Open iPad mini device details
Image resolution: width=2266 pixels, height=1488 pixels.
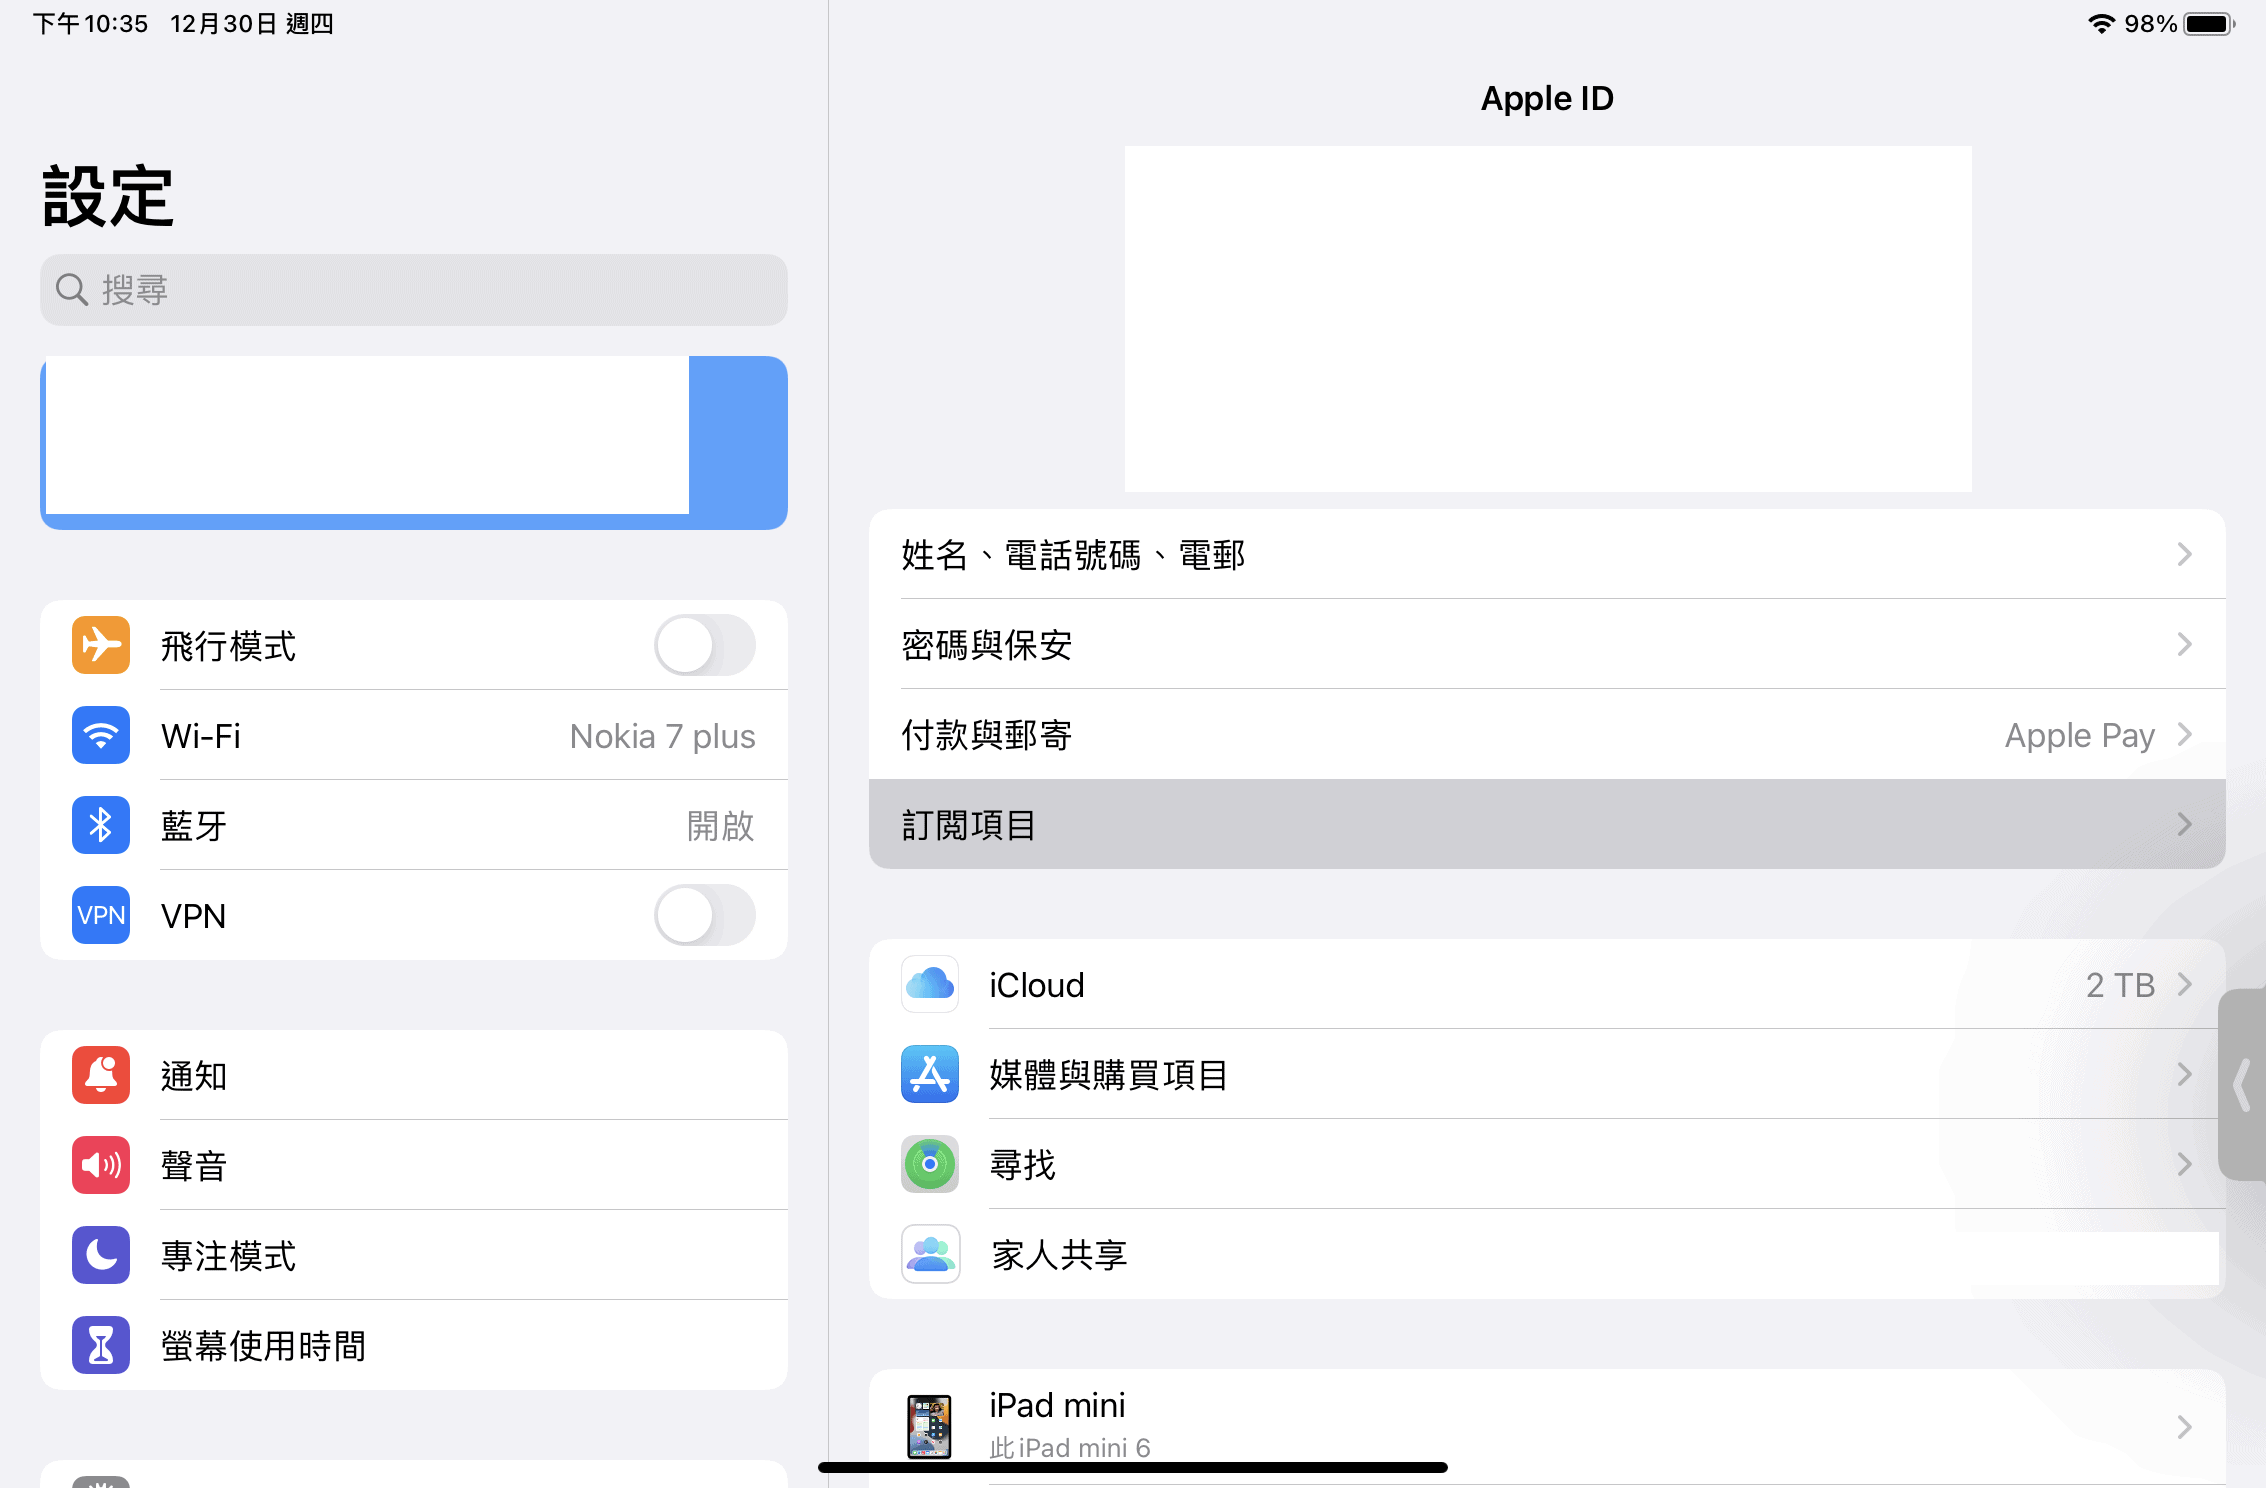[x=1547, y=1427]
